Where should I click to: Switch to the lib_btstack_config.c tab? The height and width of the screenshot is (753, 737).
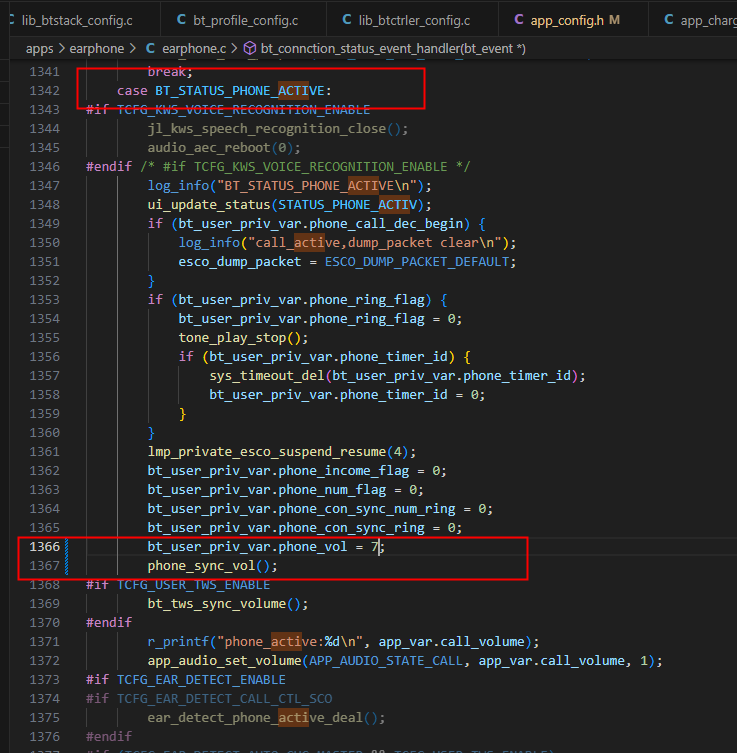[x=79, y=20]
